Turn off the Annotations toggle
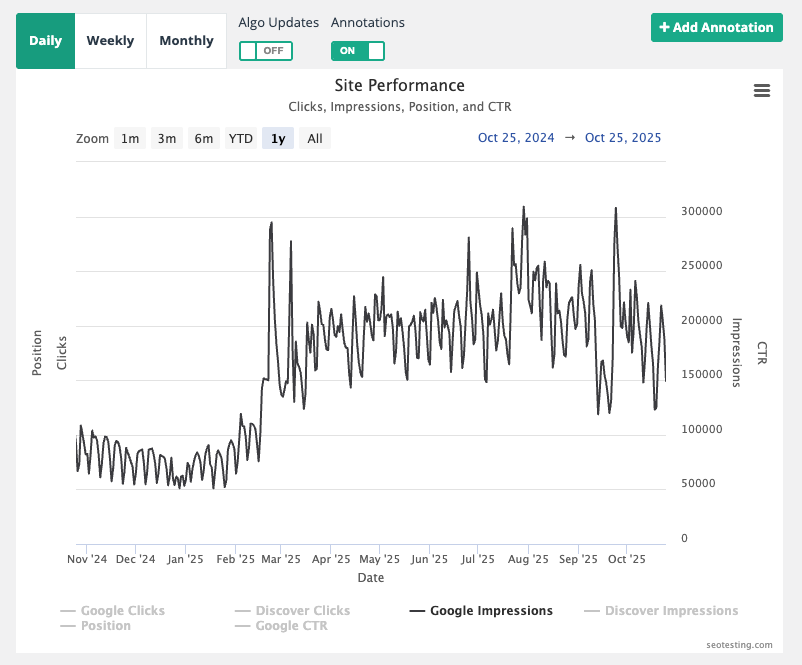The image size is (802, 665). pyautogui.click(x=357, y=50)
